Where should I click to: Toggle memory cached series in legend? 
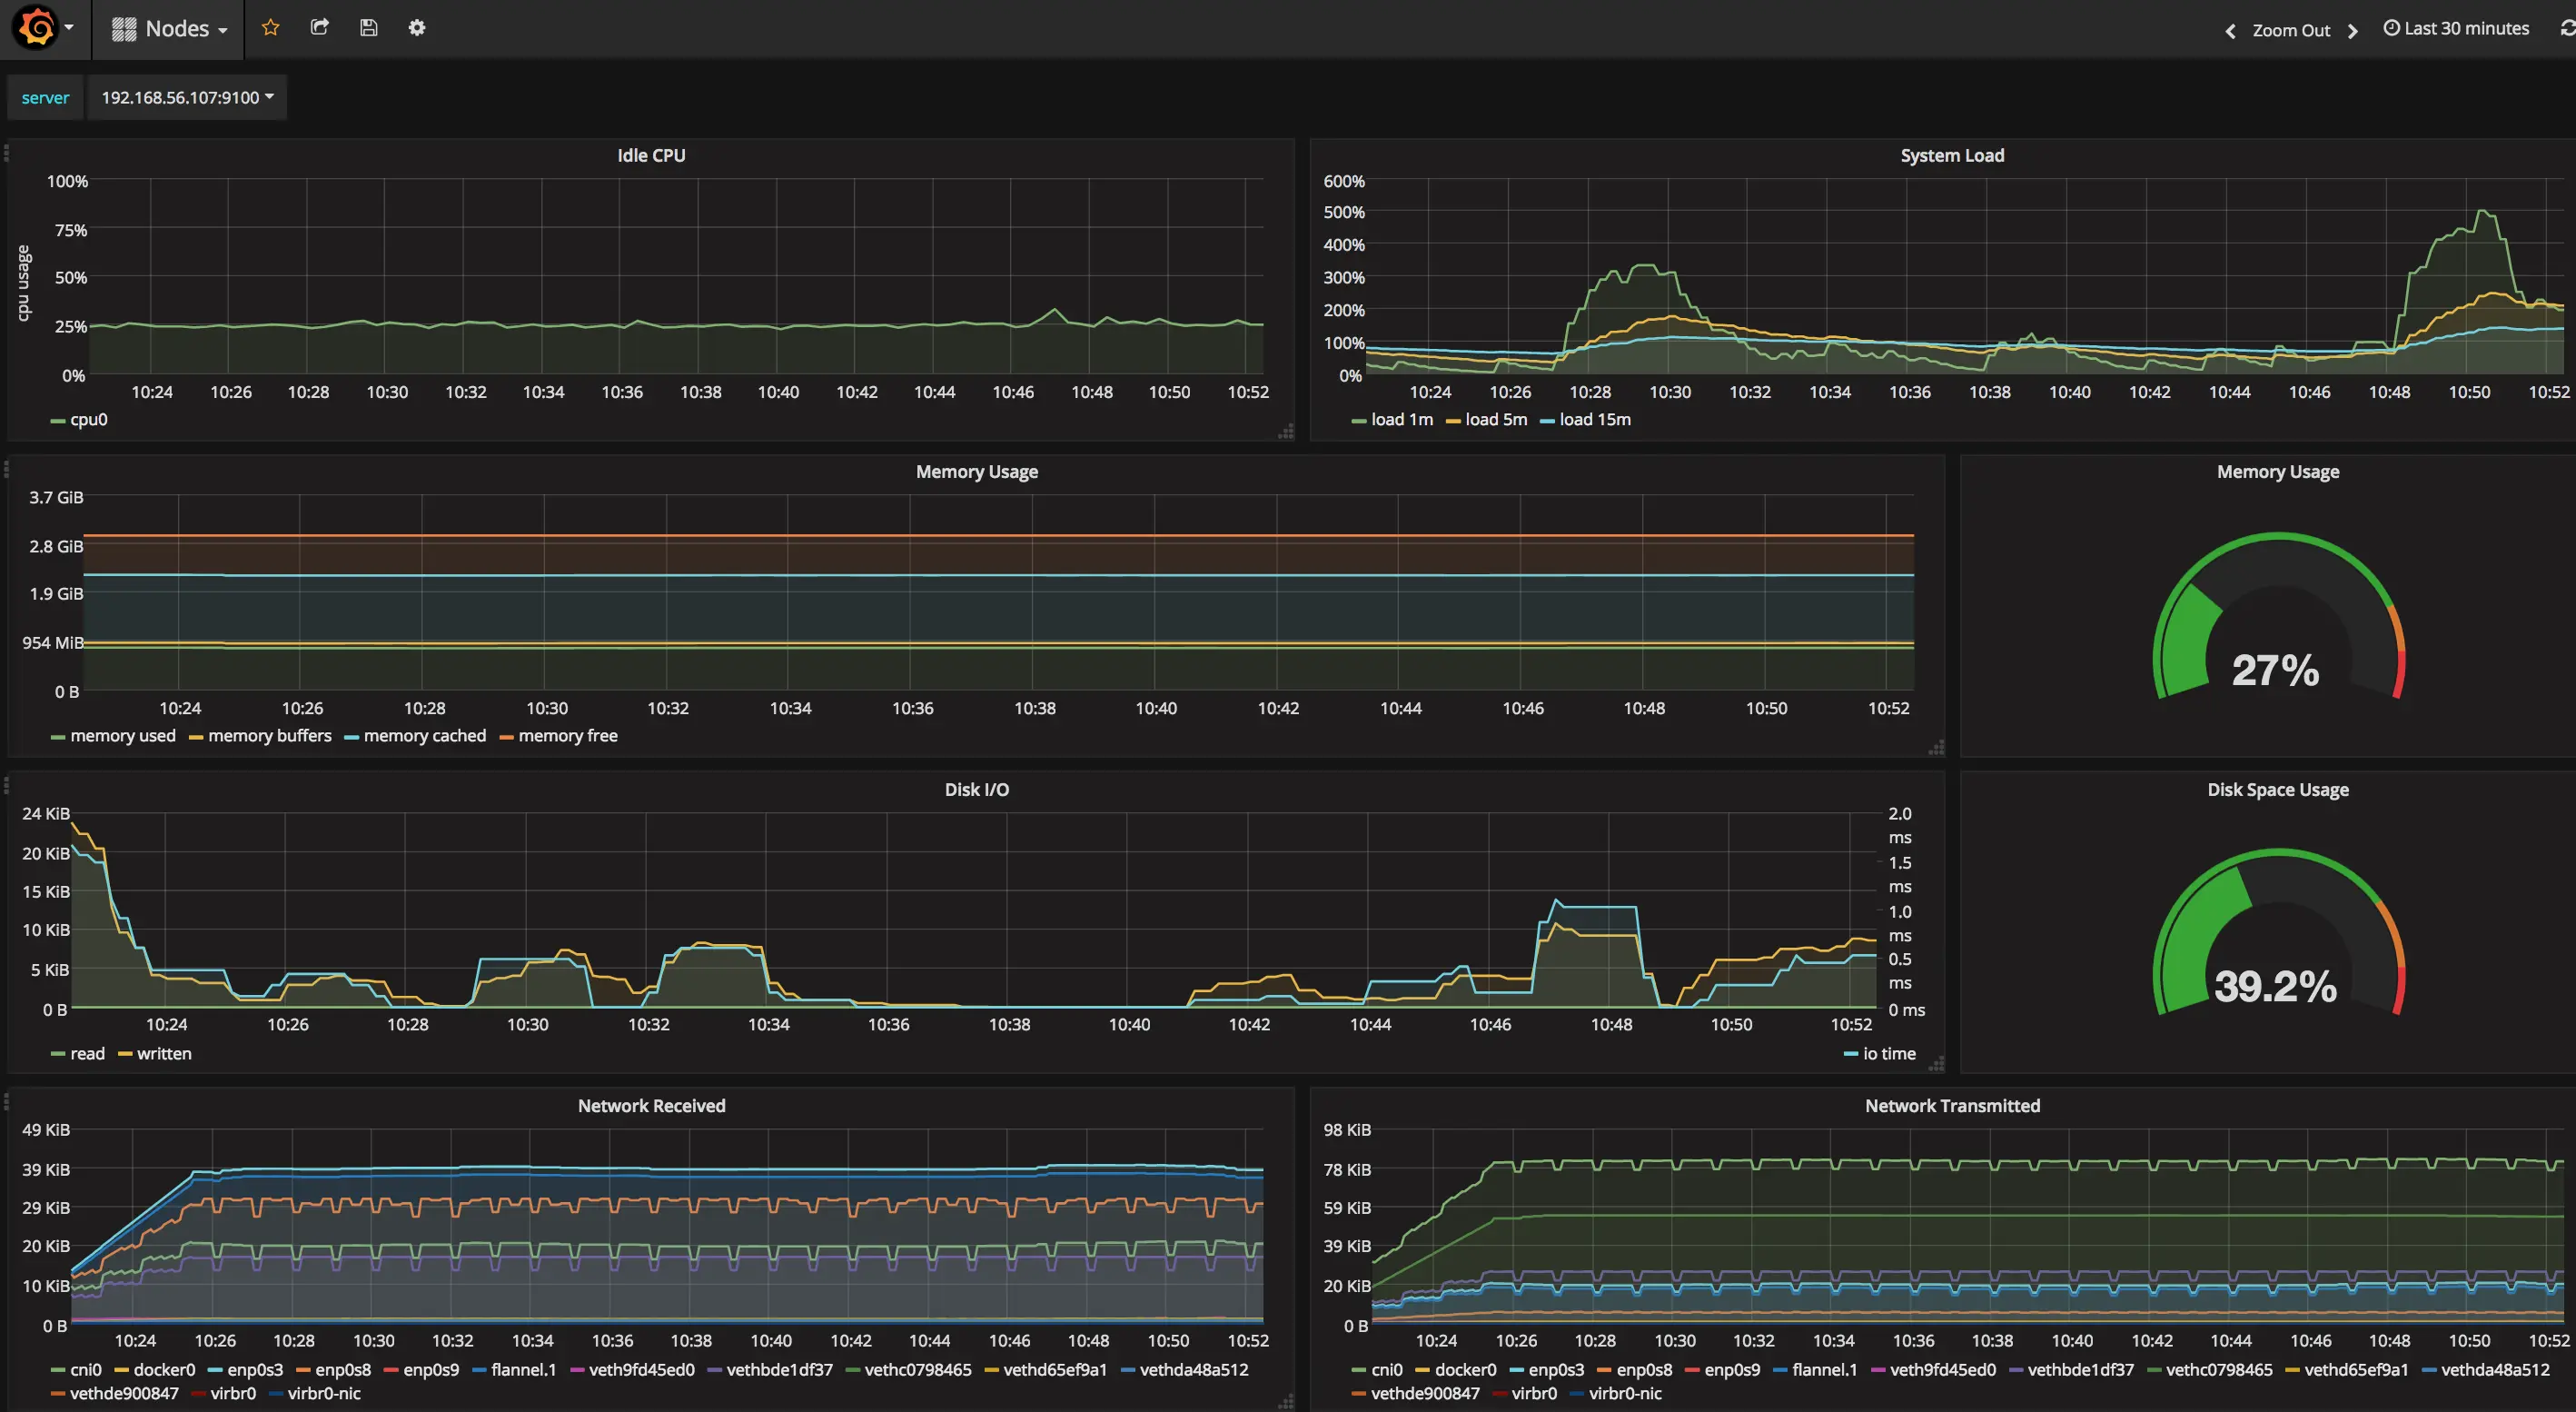coord(424,736)
